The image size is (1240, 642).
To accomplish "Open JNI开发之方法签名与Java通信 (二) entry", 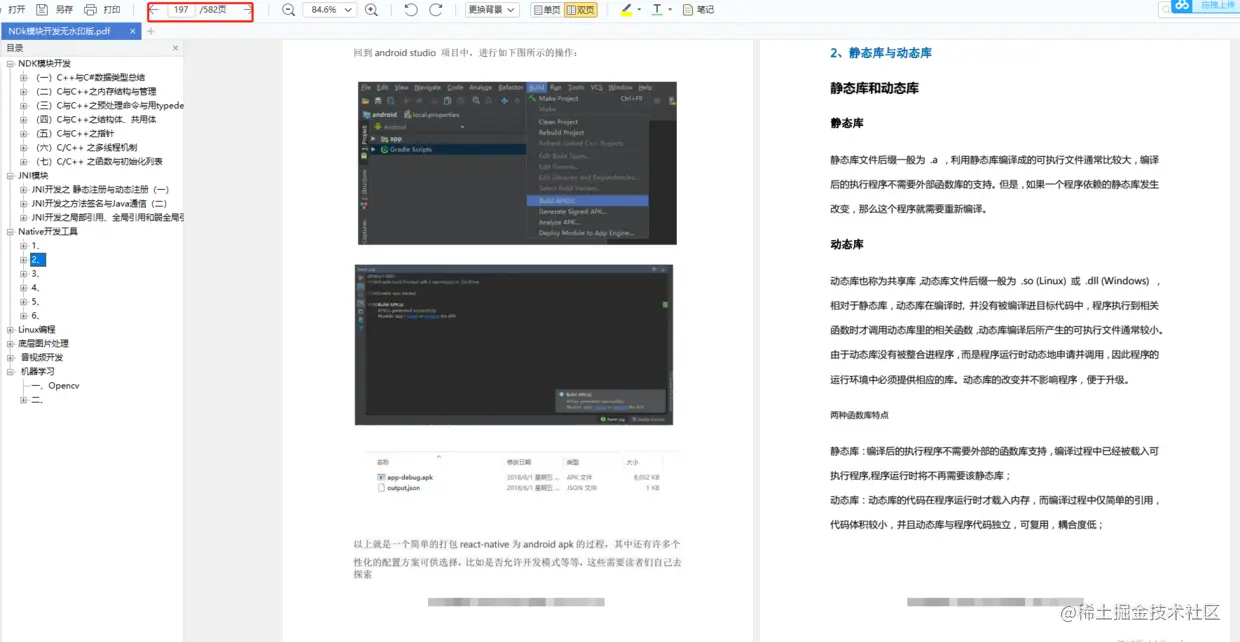I will 99,203.
